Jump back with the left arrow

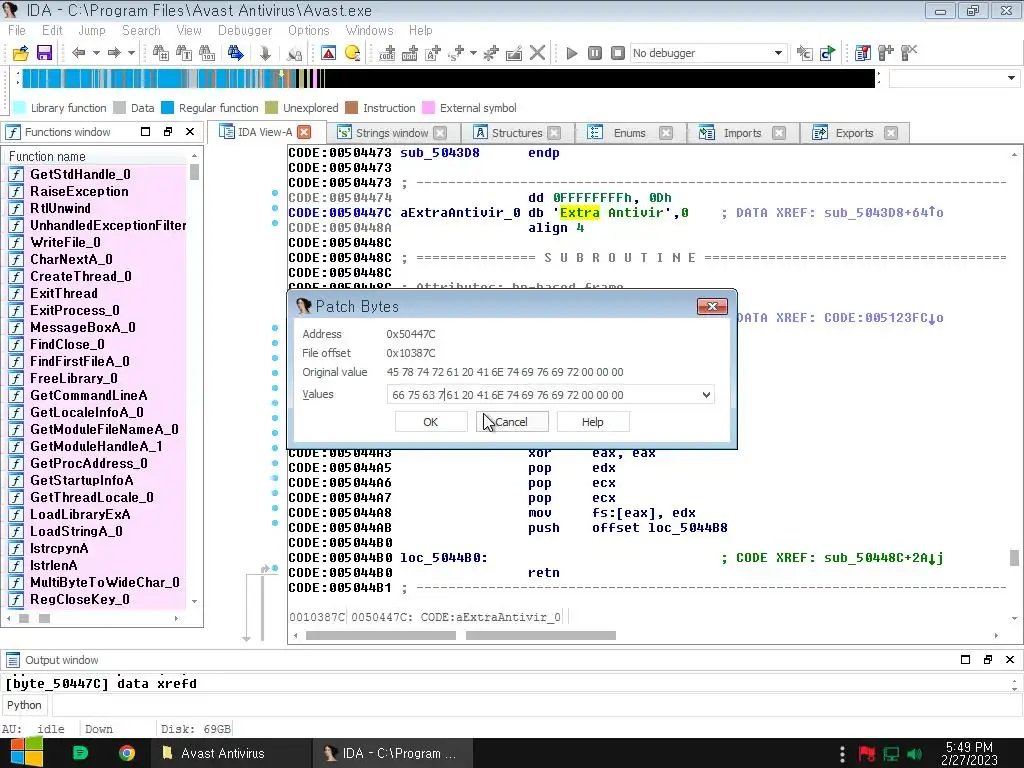click(79, 53)
